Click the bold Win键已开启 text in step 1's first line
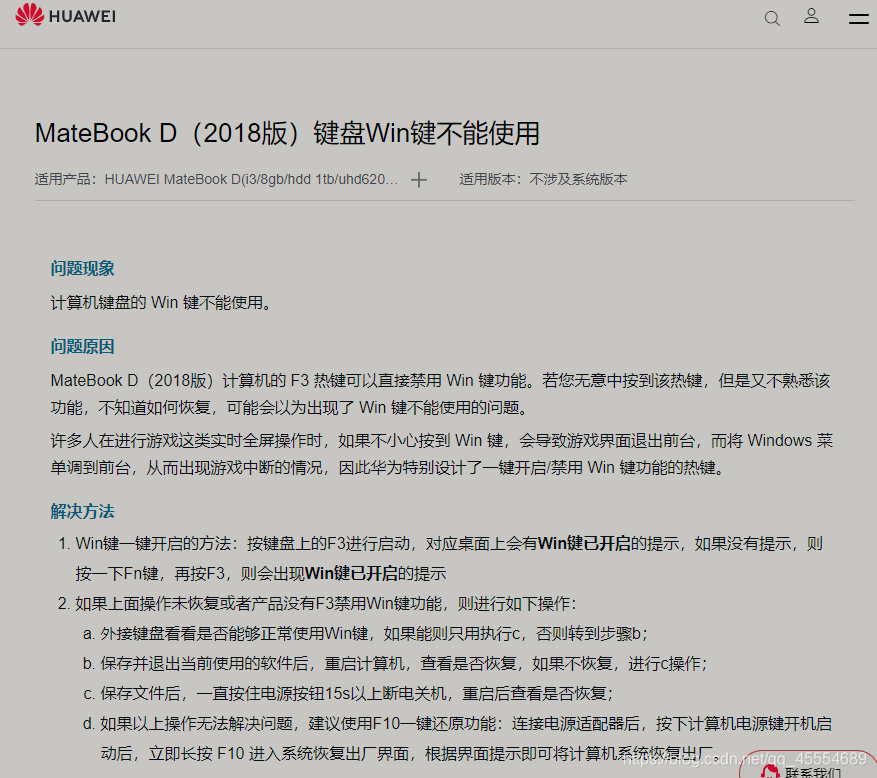 (584, 543)
